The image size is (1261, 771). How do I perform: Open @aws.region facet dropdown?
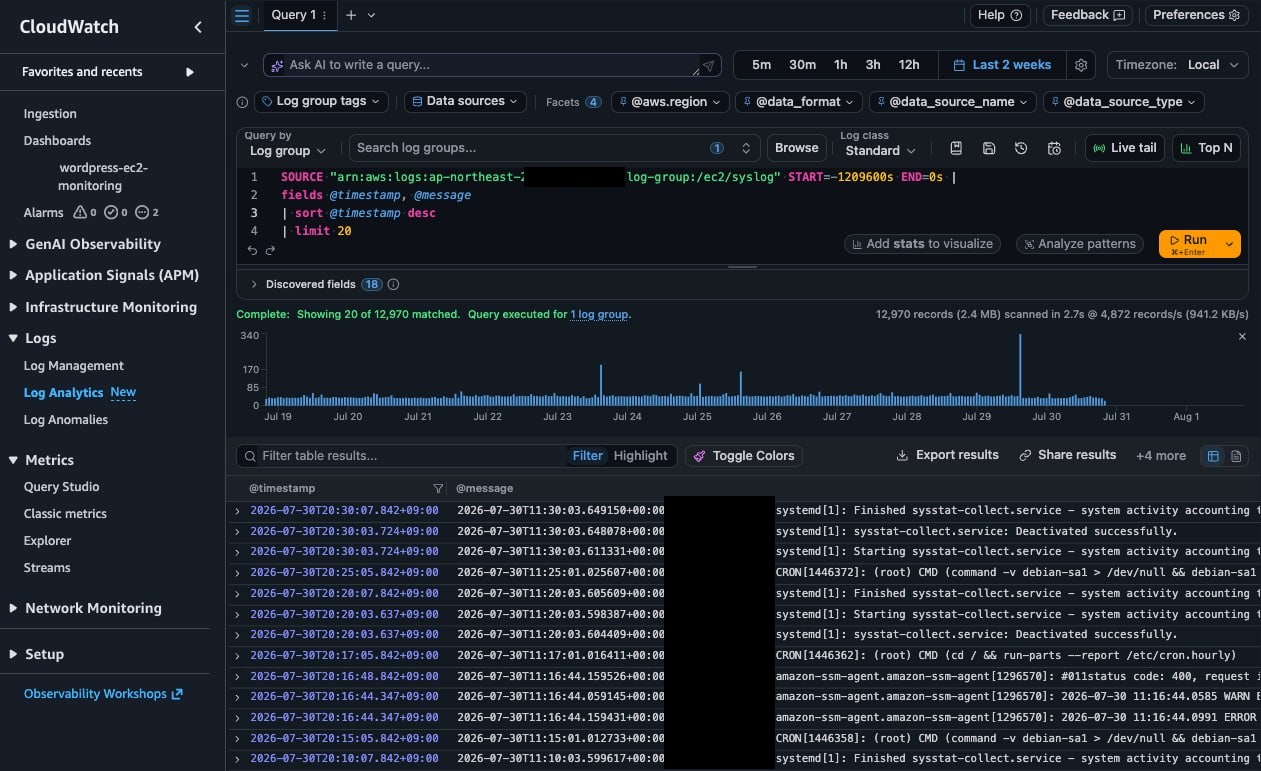tap(668, 102)
